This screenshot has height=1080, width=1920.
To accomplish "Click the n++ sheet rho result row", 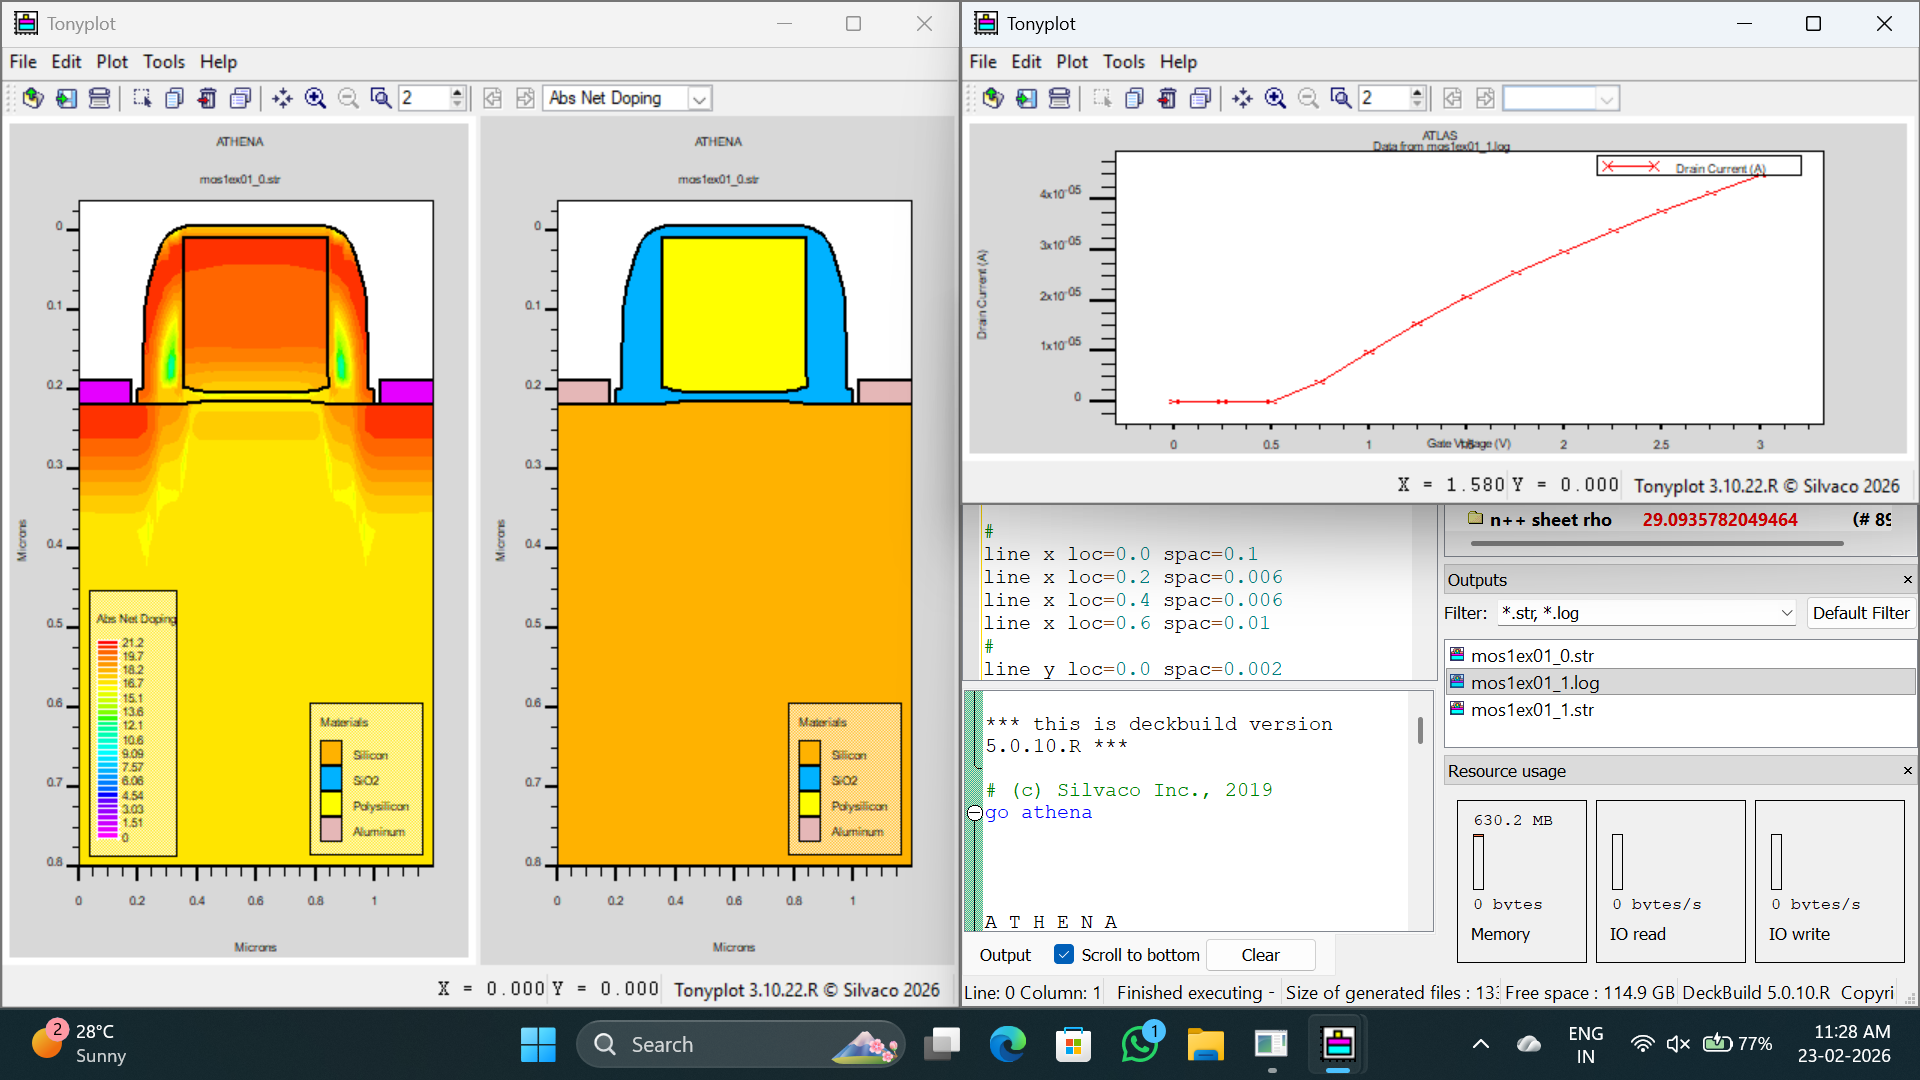I will [1680, 520].
